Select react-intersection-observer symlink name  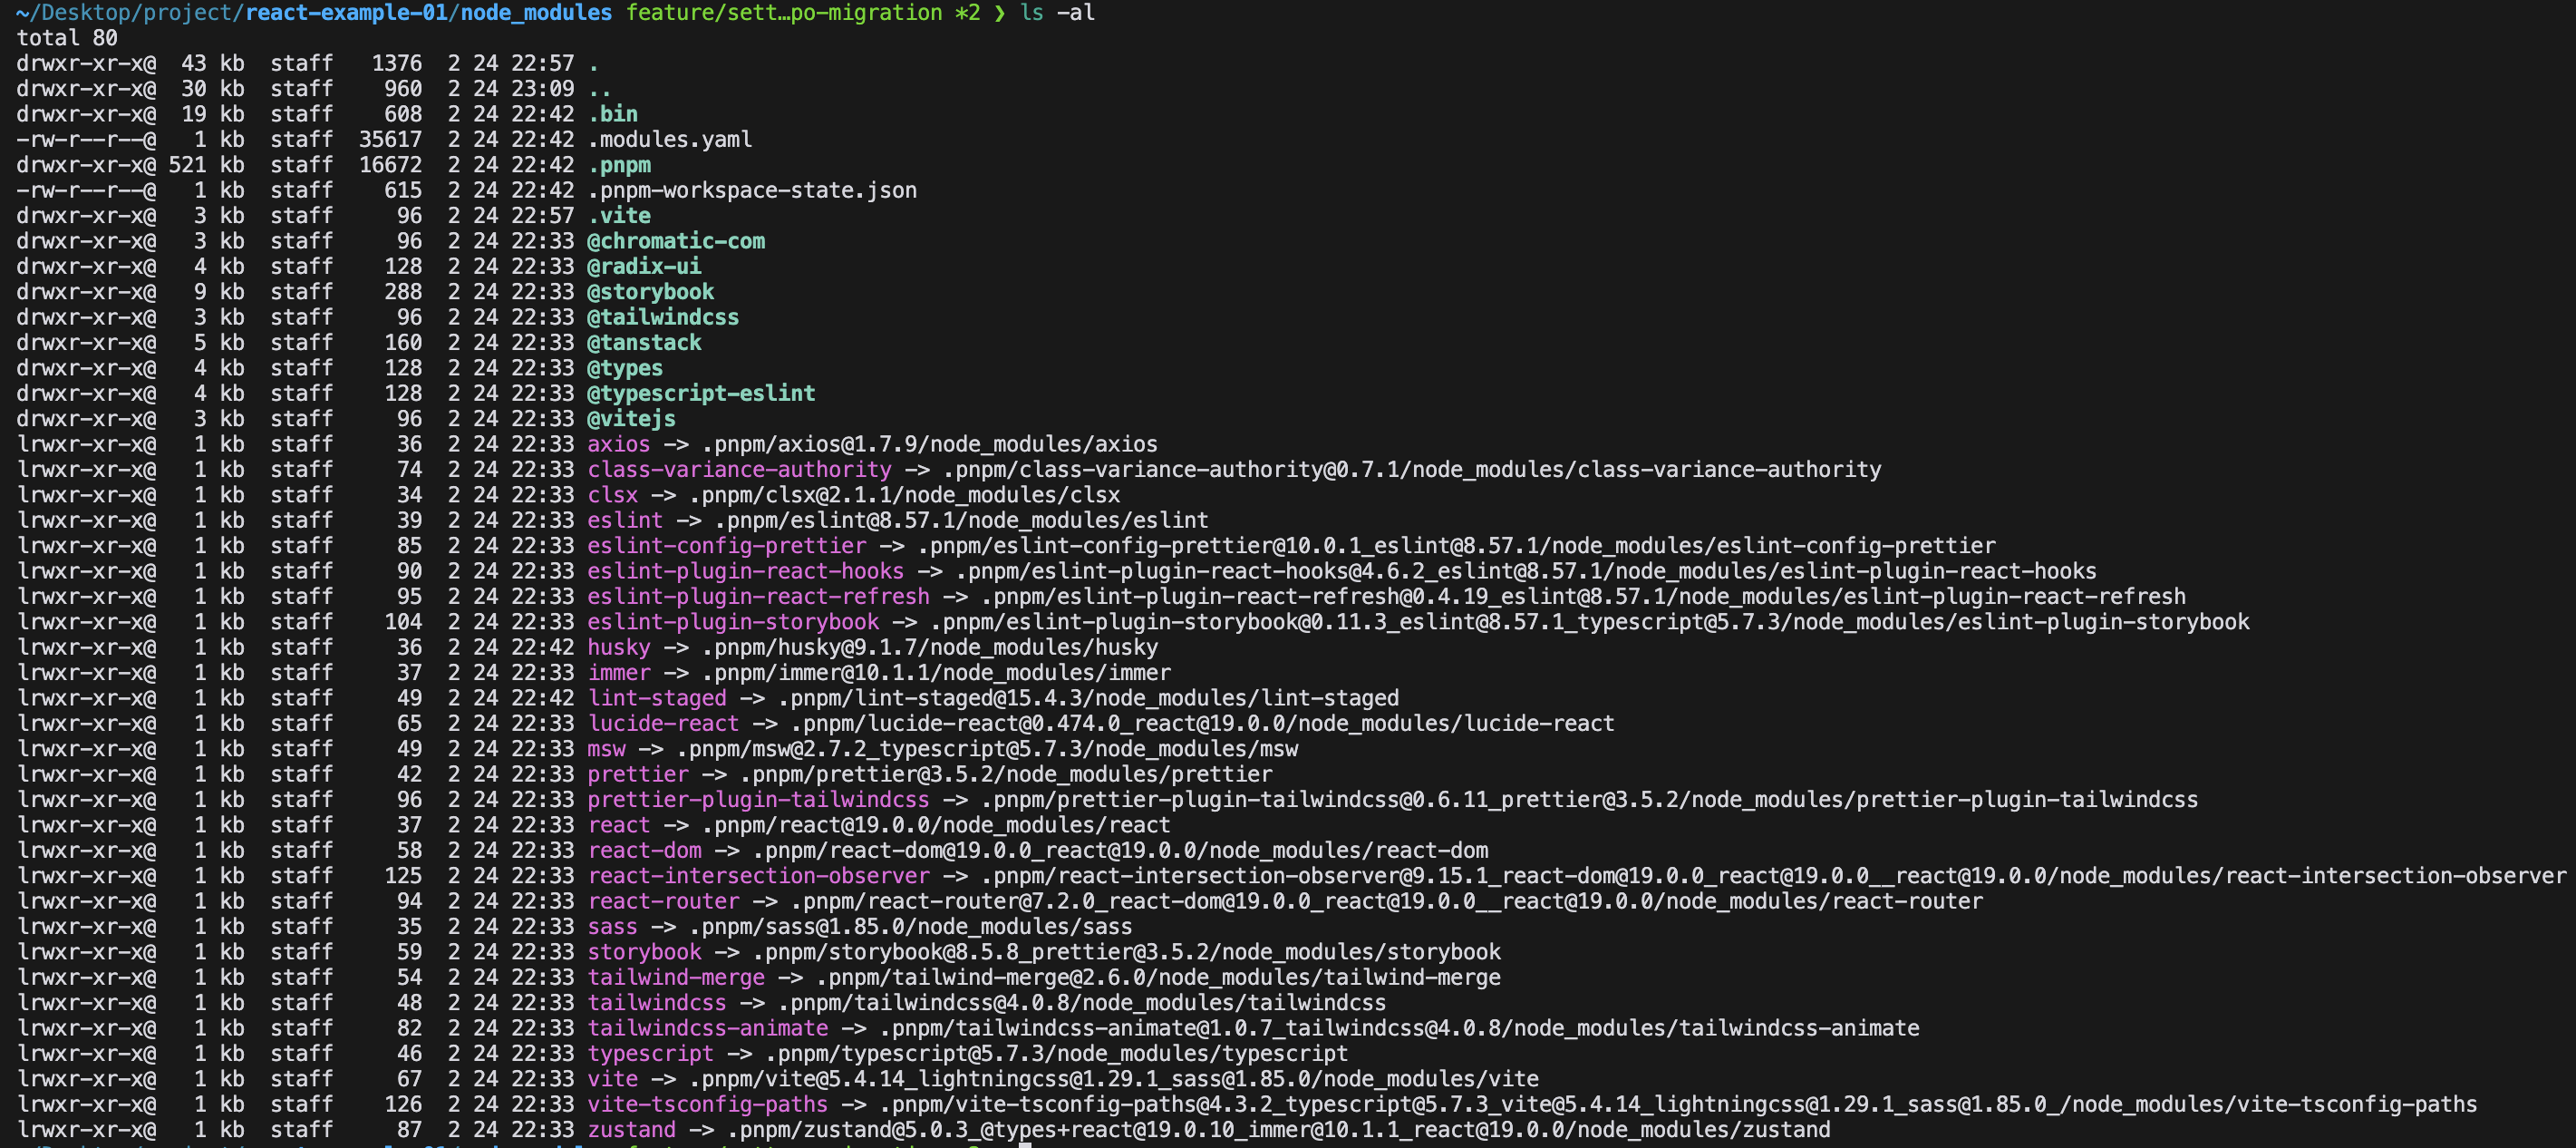[758, 876]
